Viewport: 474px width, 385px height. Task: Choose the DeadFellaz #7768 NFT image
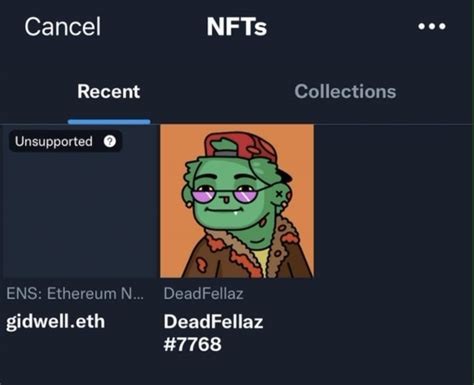(x=237, y=201)
